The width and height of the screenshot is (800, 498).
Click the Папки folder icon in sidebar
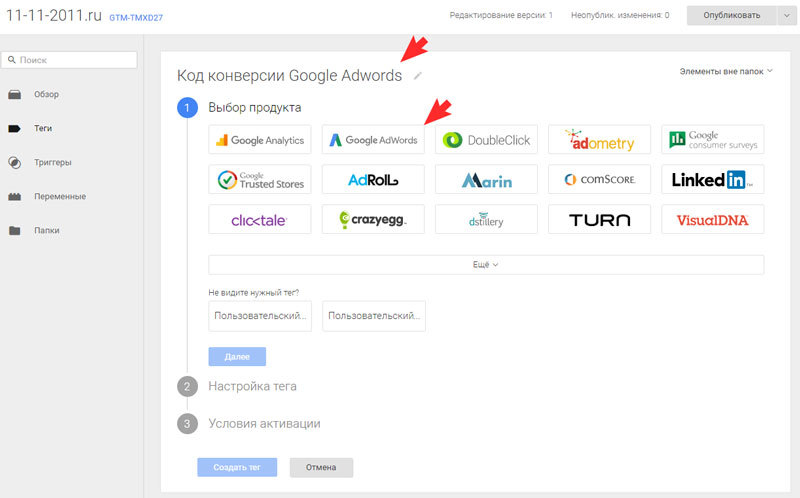coord(15,231)
